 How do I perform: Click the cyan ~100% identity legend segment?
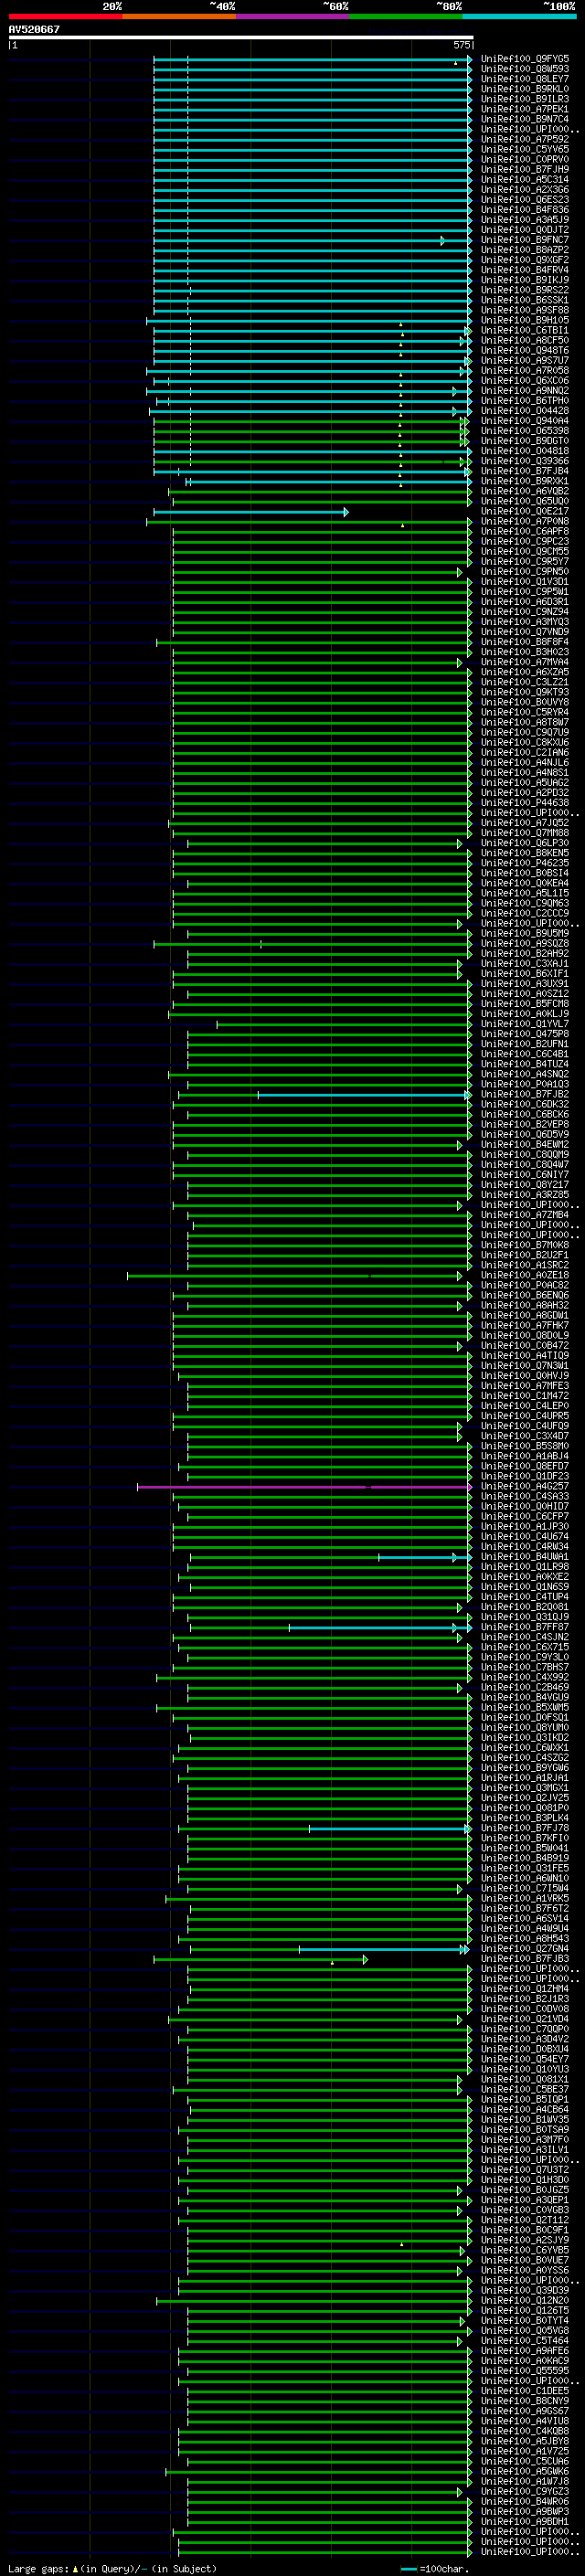[519, 16]
